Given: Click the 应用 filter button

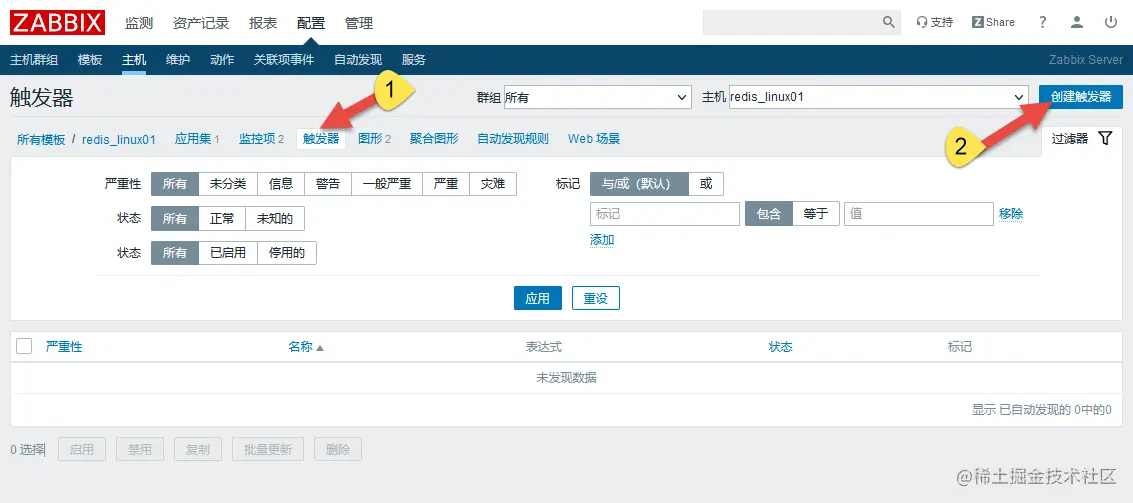Looking at the screenshot, I should 538,298.
